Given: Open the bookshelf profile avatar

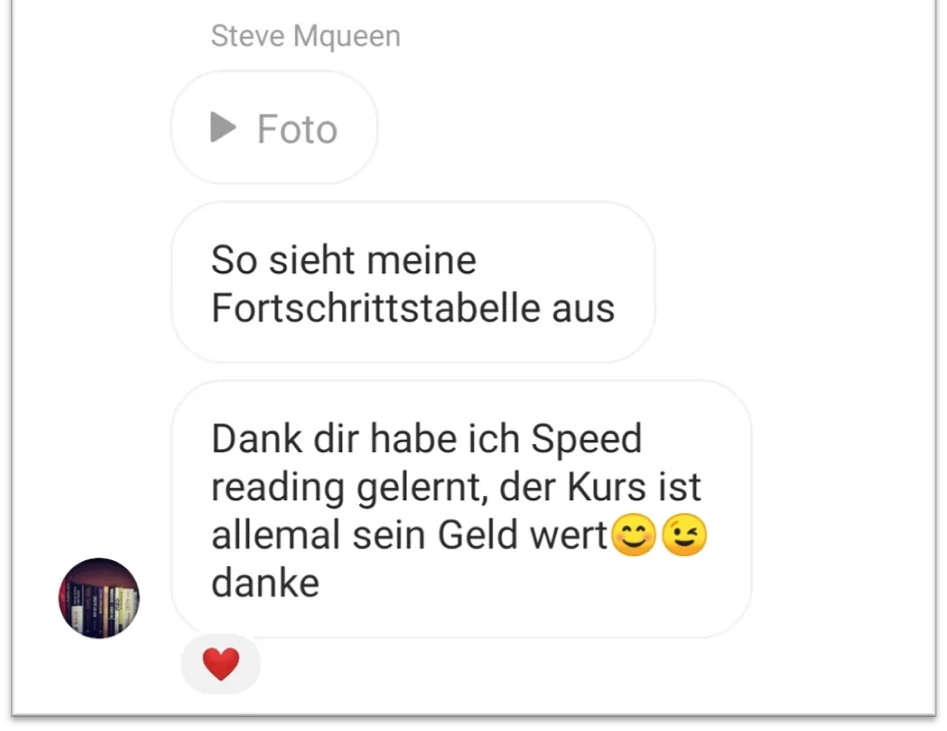Looking at the screenshot, I should click(99, 597).
